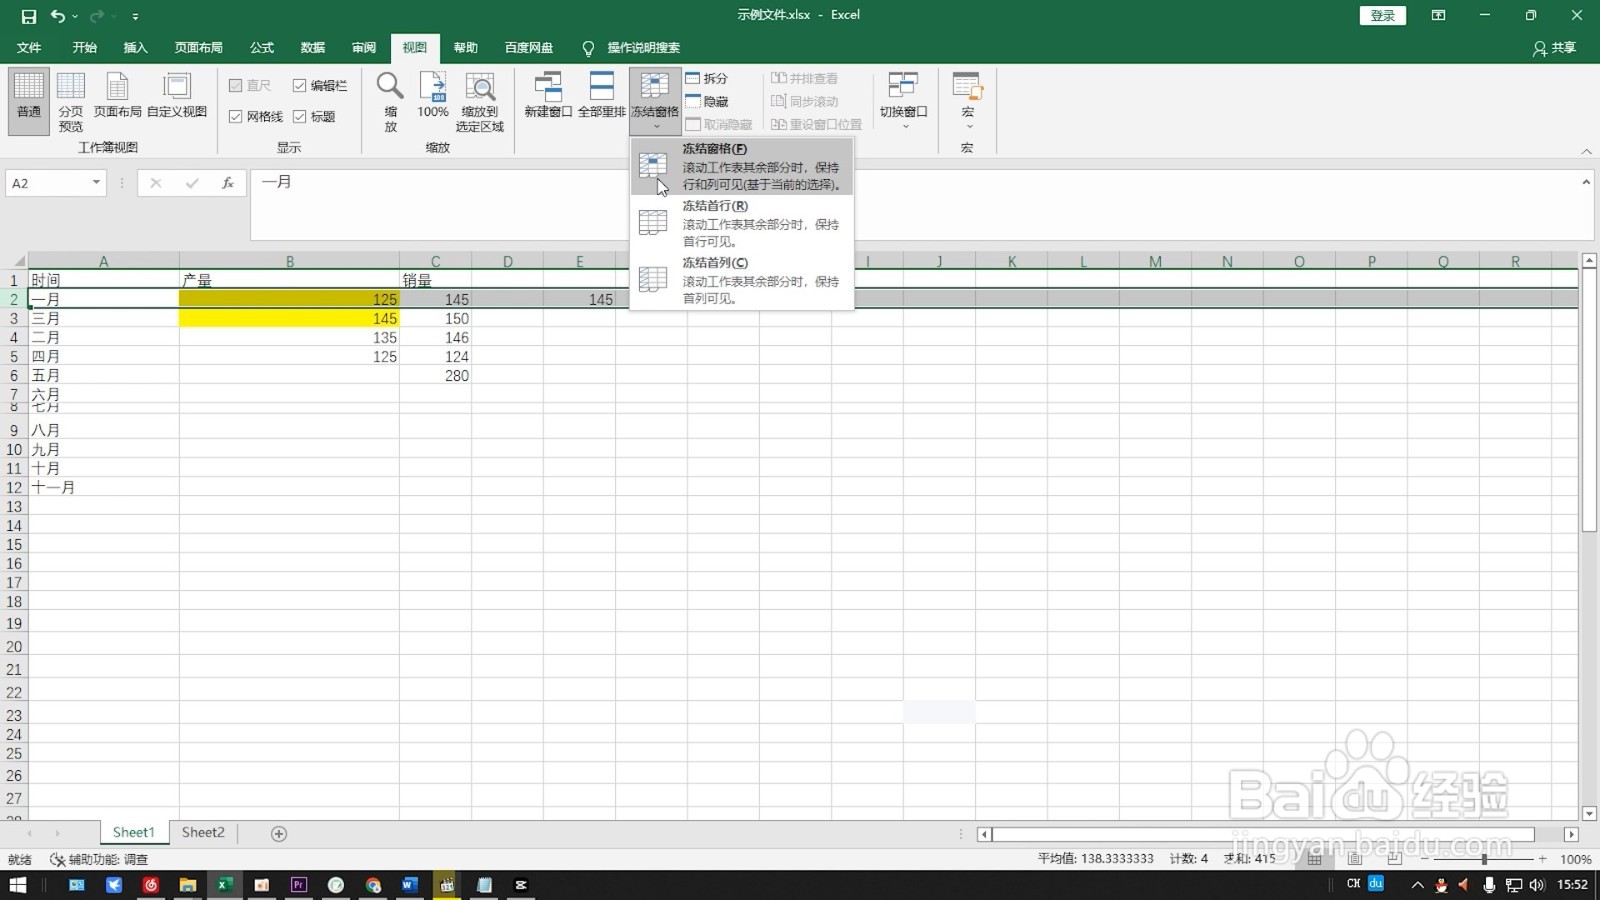Open the Help (帮助) tab

[466, 48]
